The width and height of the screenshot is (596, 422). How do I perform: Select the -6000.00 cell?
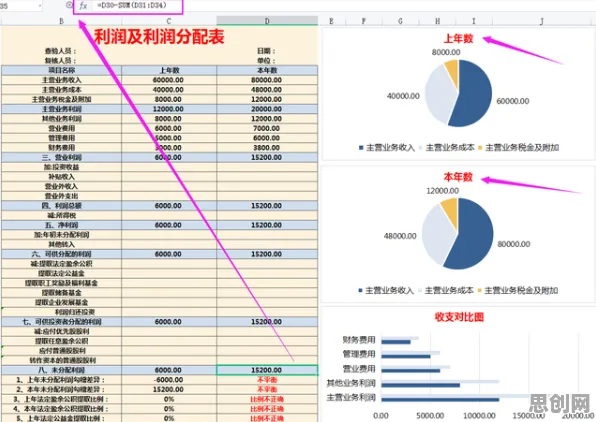[x=169, y=380]
